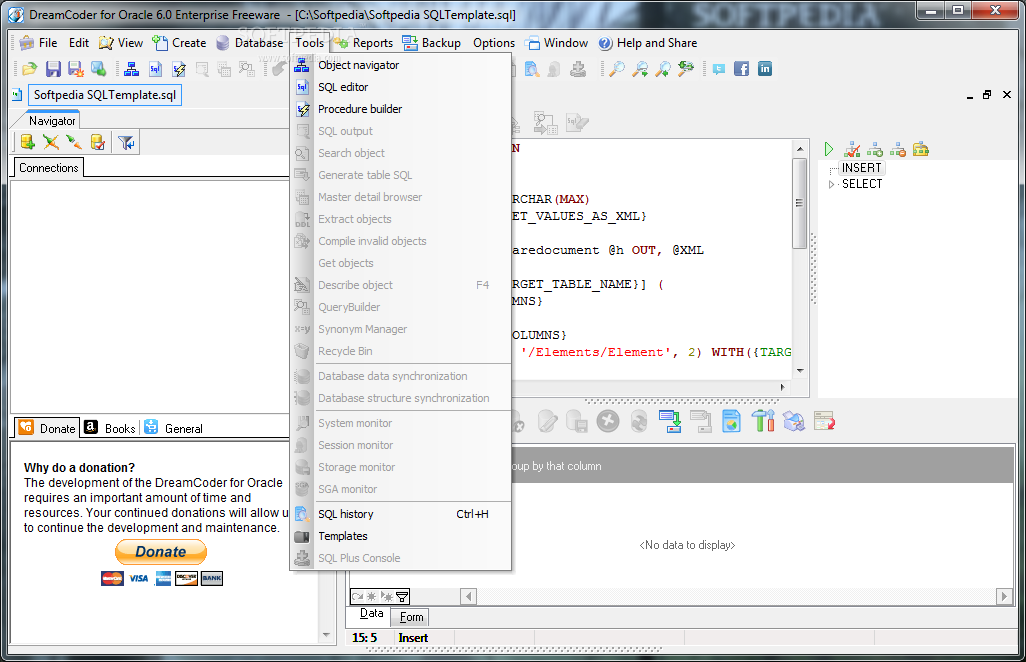Click the find previous magnifier icon
The height and width of the screenshot is (662, 1026).
(663, 69)
